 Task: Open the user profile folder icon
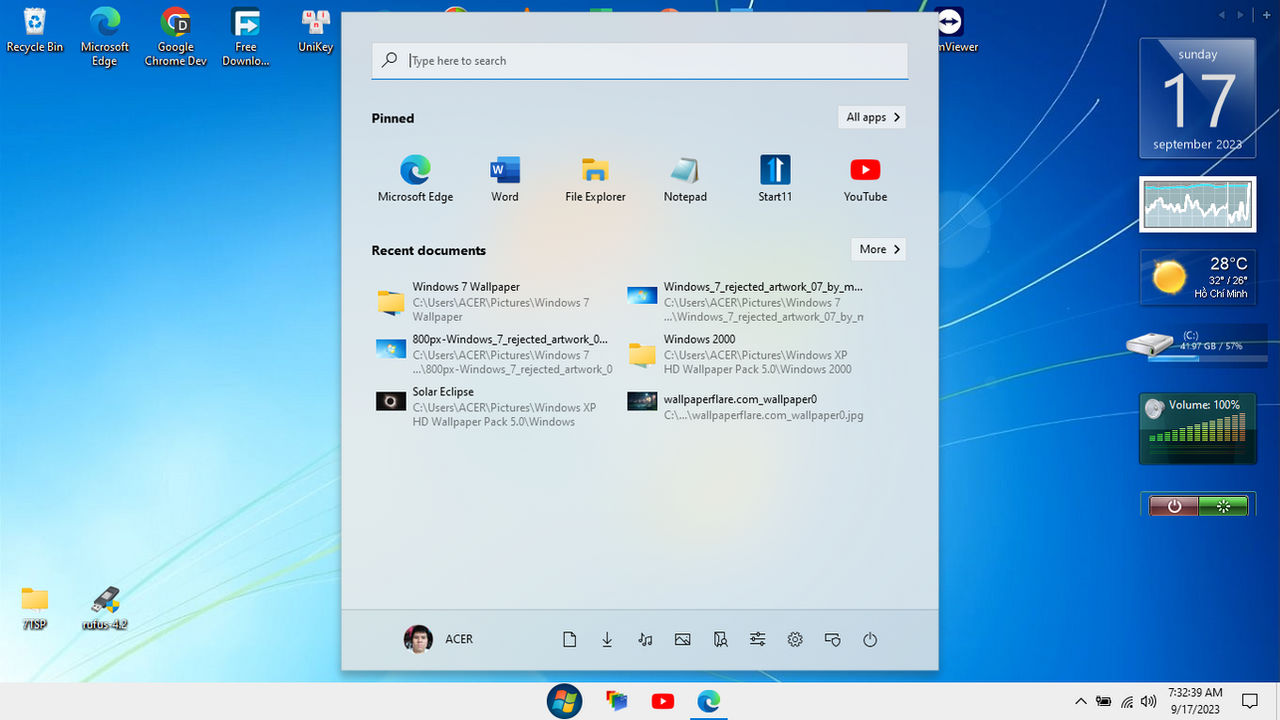[x=720, y=640]
